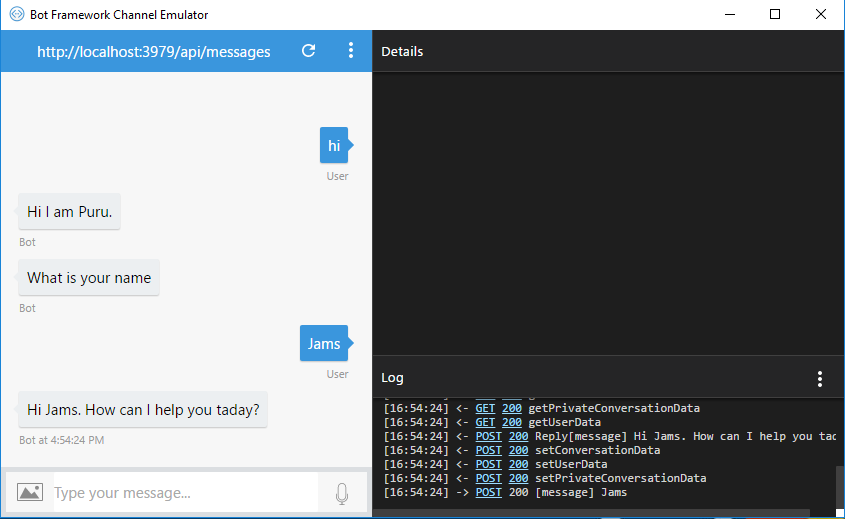This screenshot has width=845, height=519.
Task: Open 200 link on getPrivateConversationData log row
Action: pyautogui.click(x=511, y=408)
